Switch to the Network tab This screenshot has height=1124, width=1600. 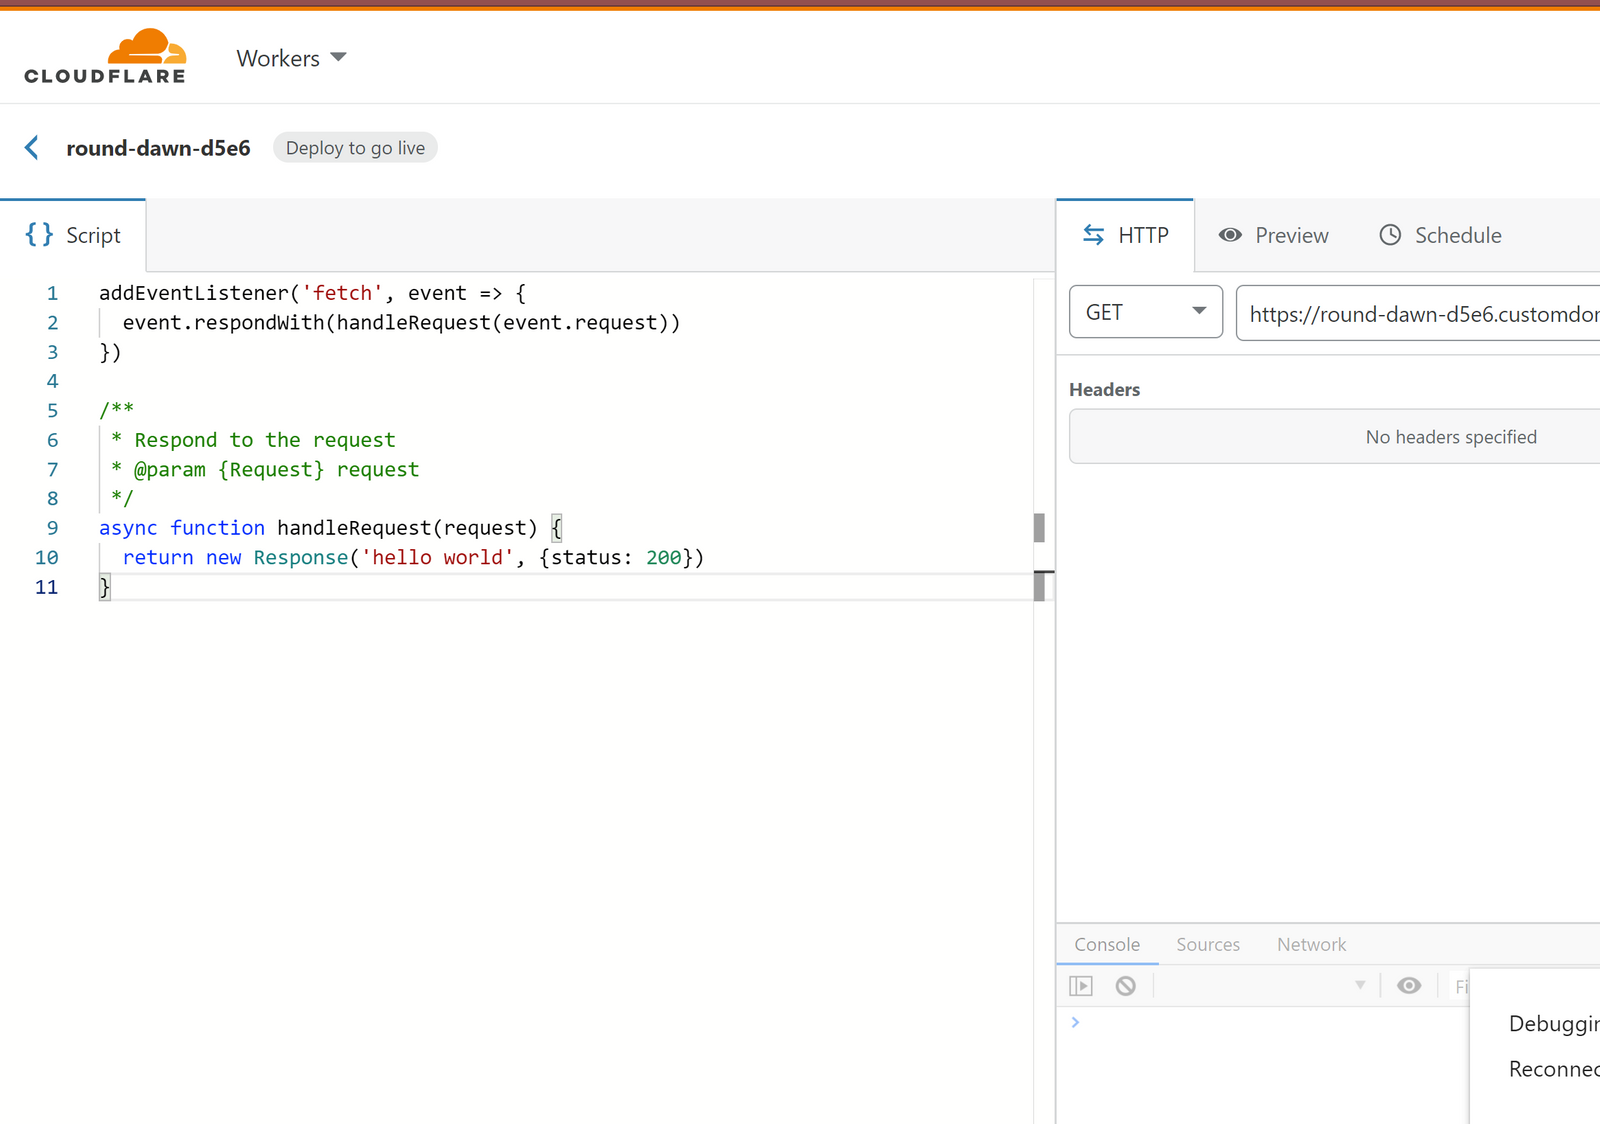[x=1311, y=944]
